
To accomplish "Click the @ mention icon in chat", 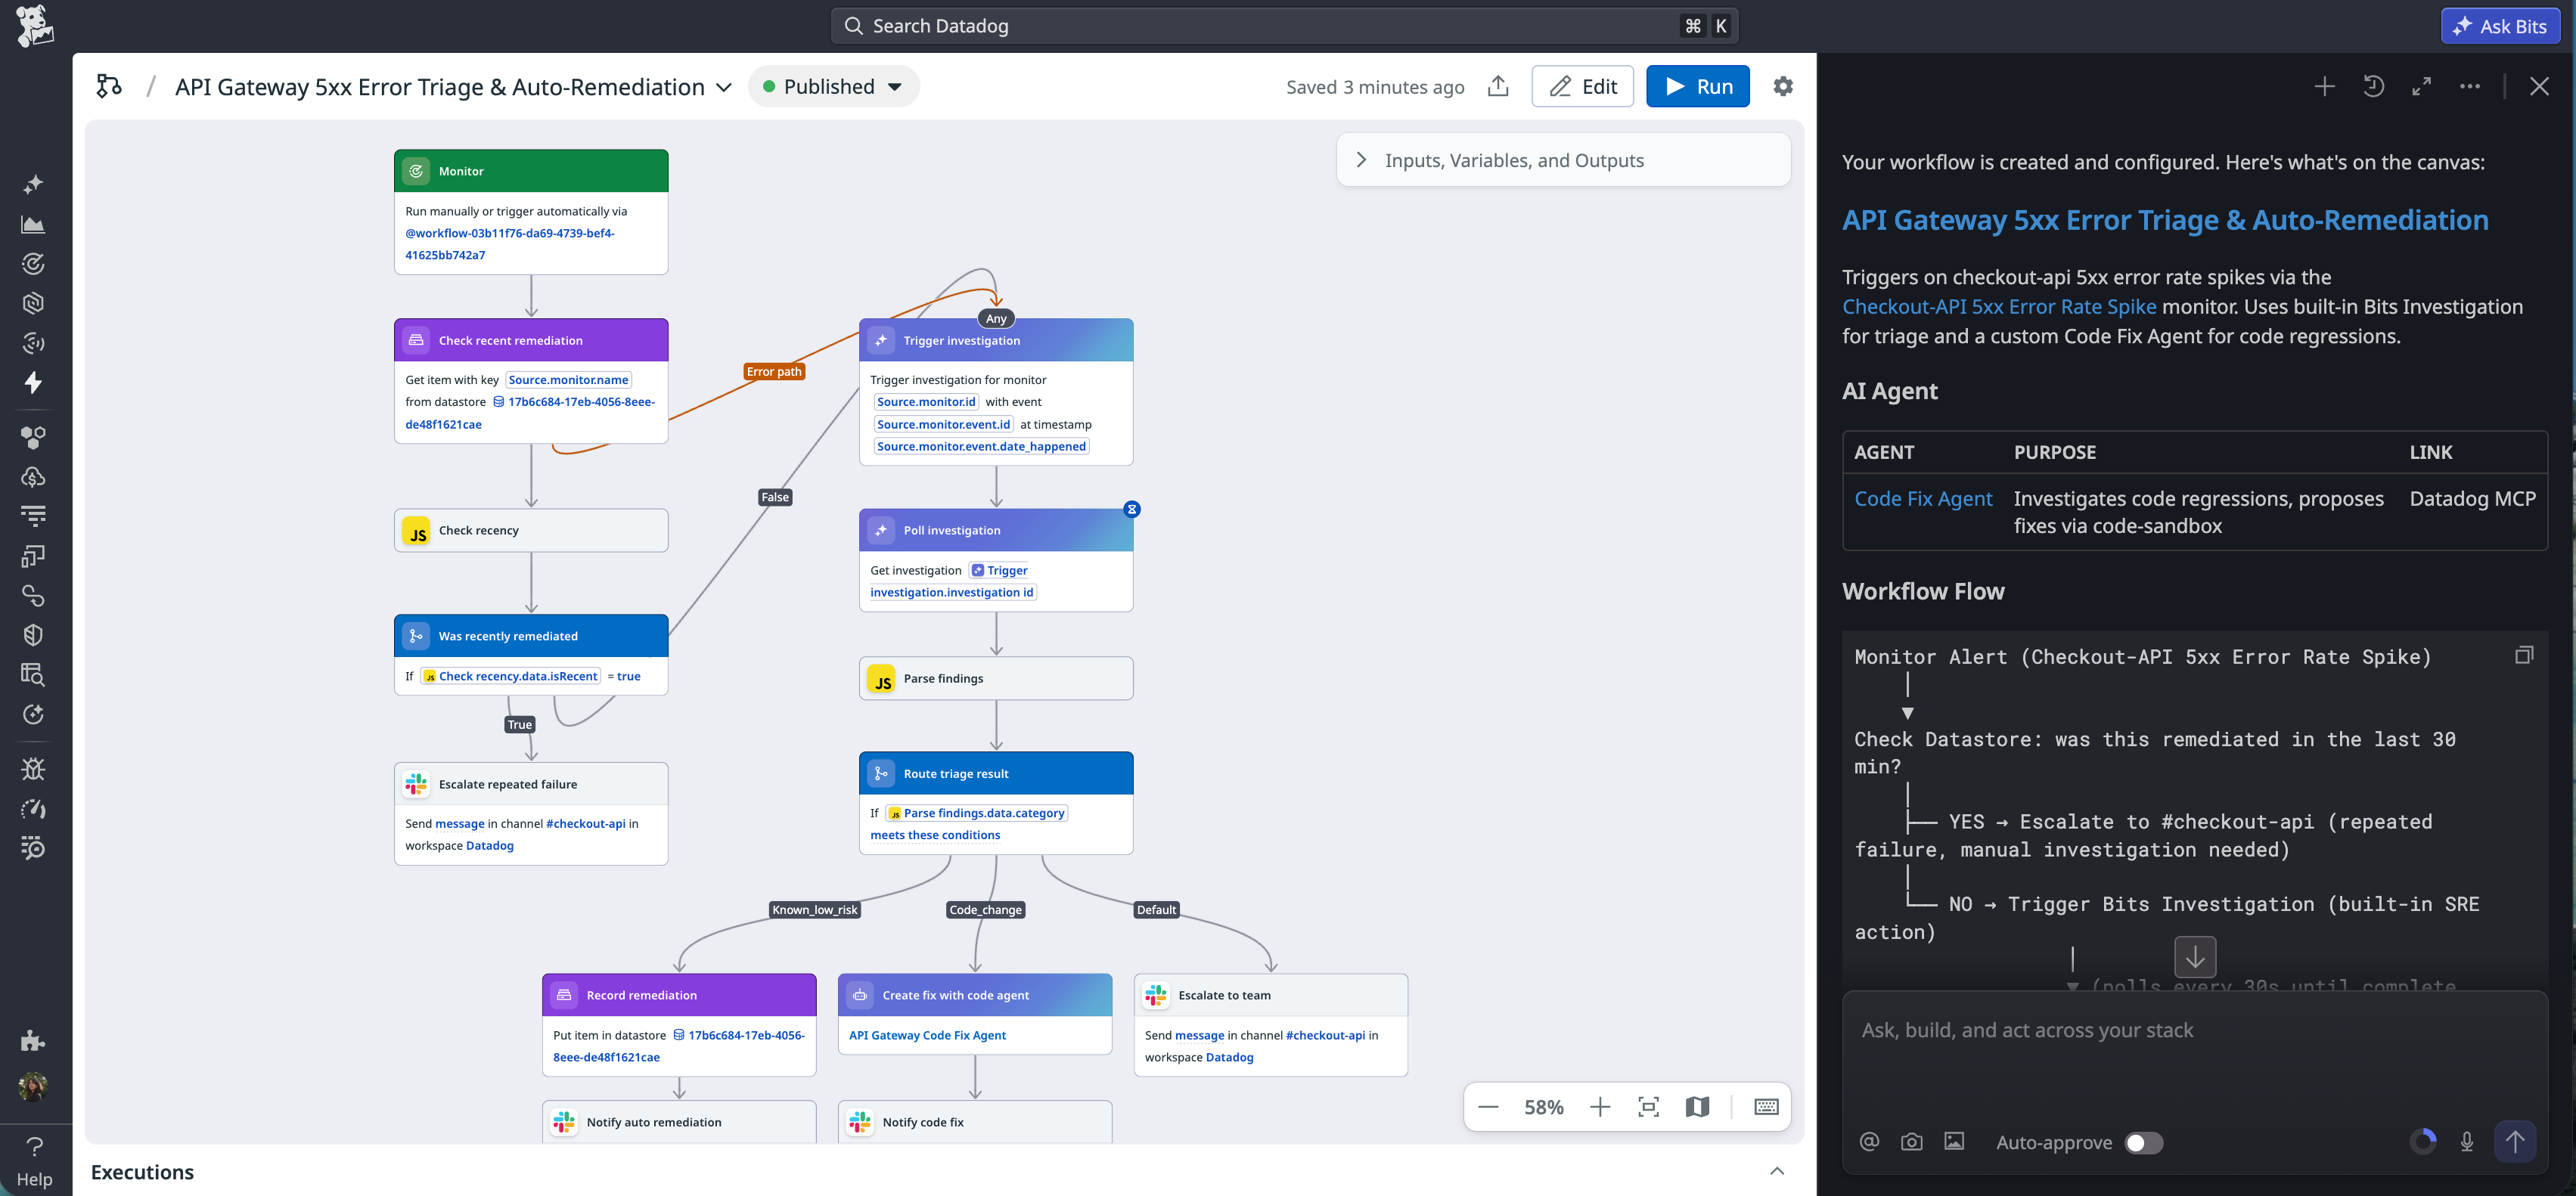I will click(x=1869, y=1142).
